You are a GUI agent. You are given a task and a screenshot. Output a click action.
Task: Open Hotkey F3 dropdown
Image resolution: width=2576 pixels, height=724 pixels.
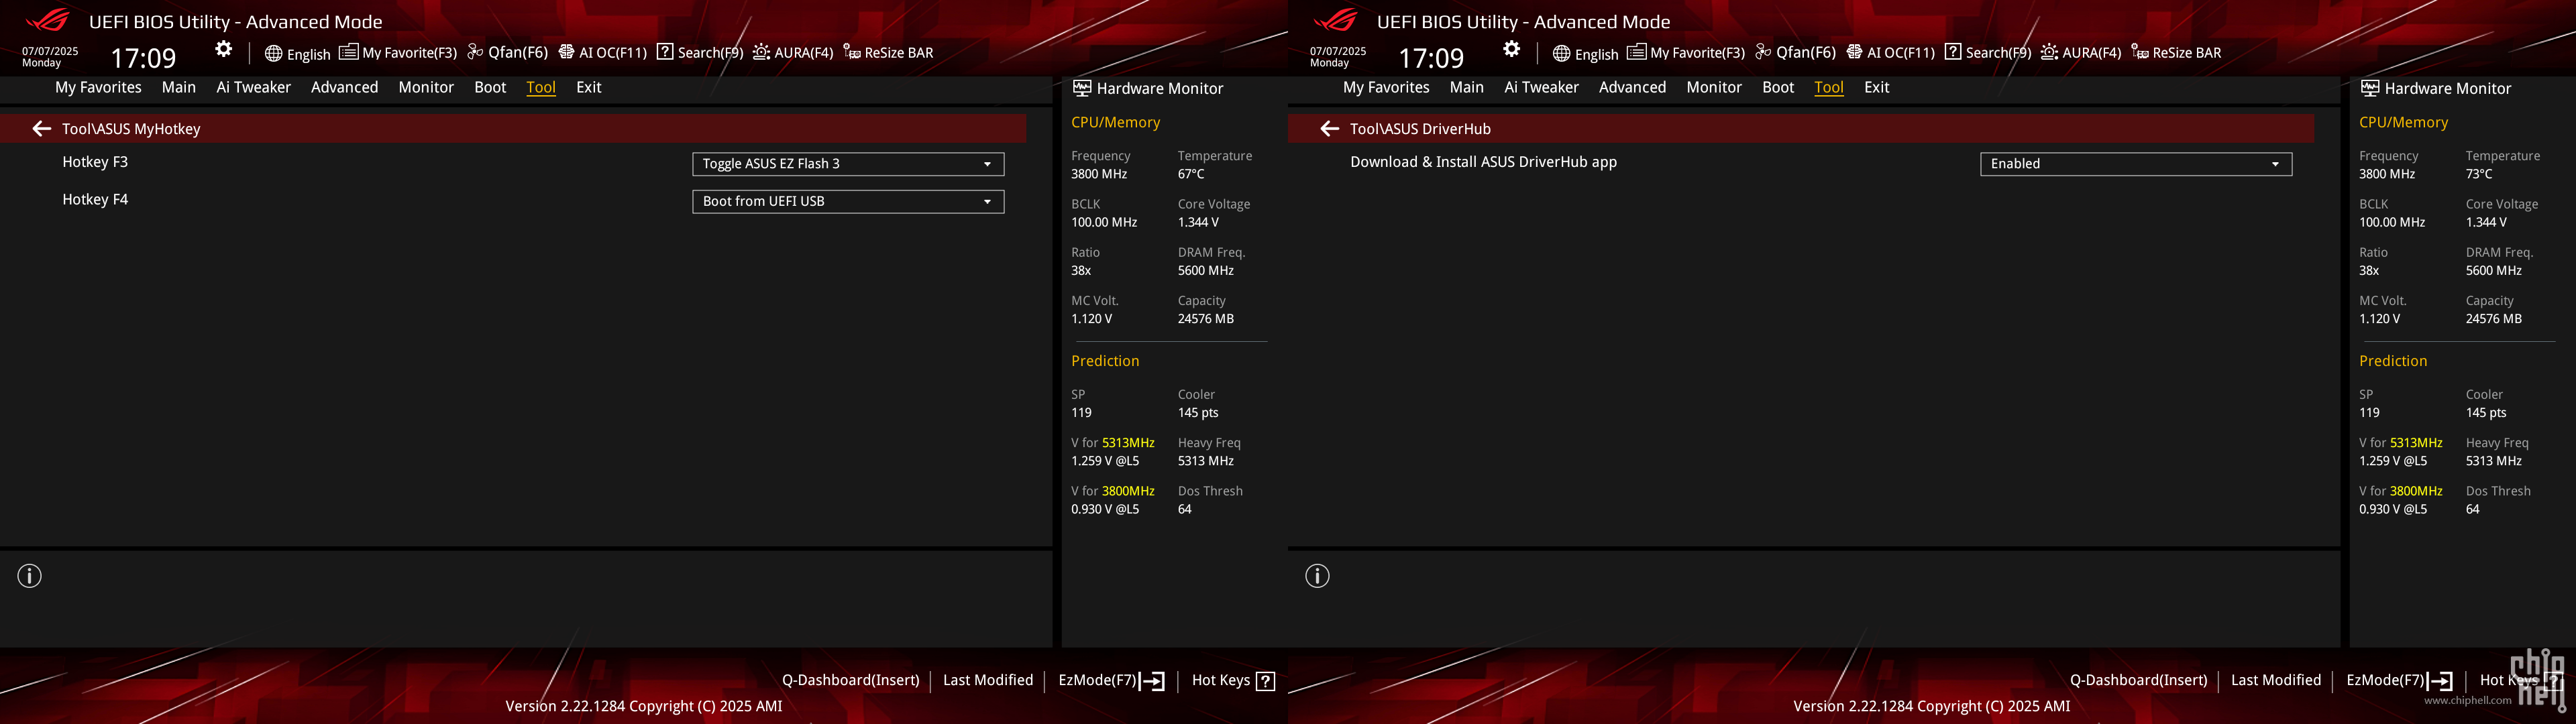[848, 164]
